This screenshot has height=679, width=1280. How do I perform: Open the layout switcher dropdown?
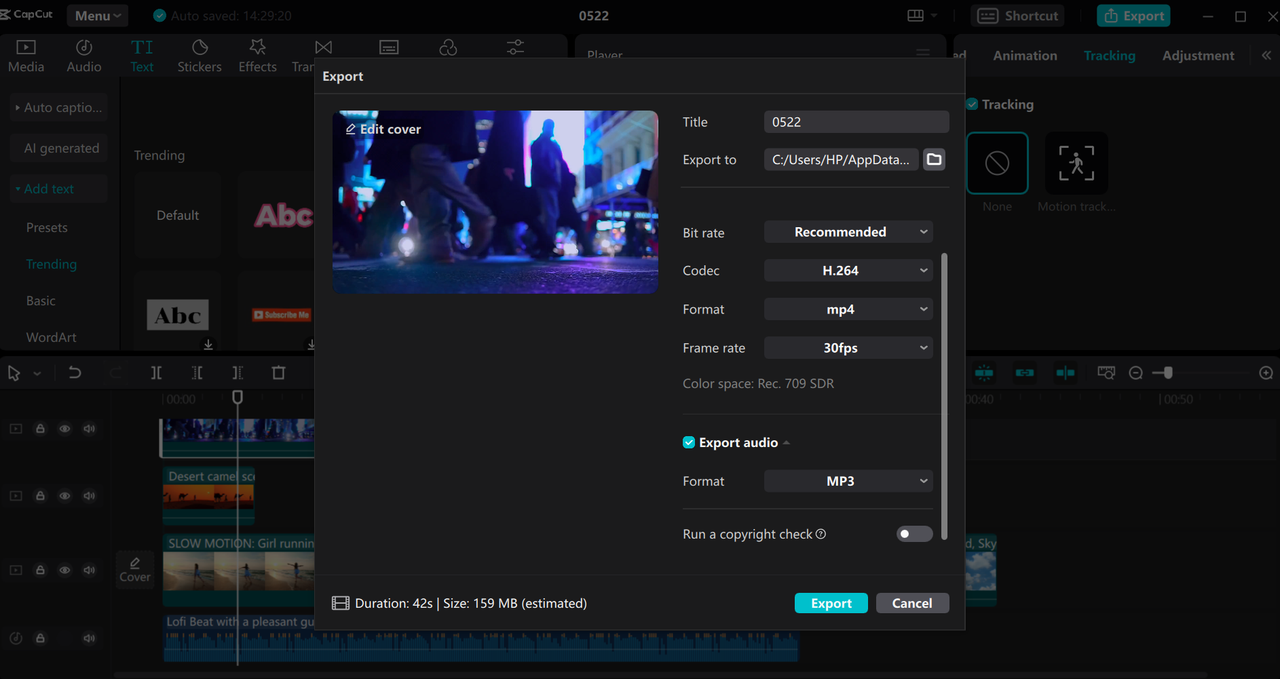[x=922, y=15]
